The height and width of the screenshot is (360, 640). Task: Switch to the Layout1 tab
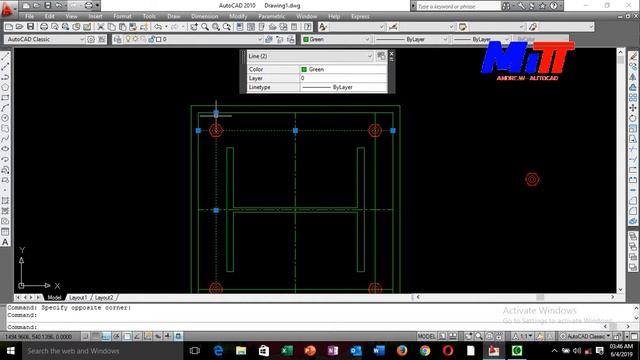coord(78,298)
